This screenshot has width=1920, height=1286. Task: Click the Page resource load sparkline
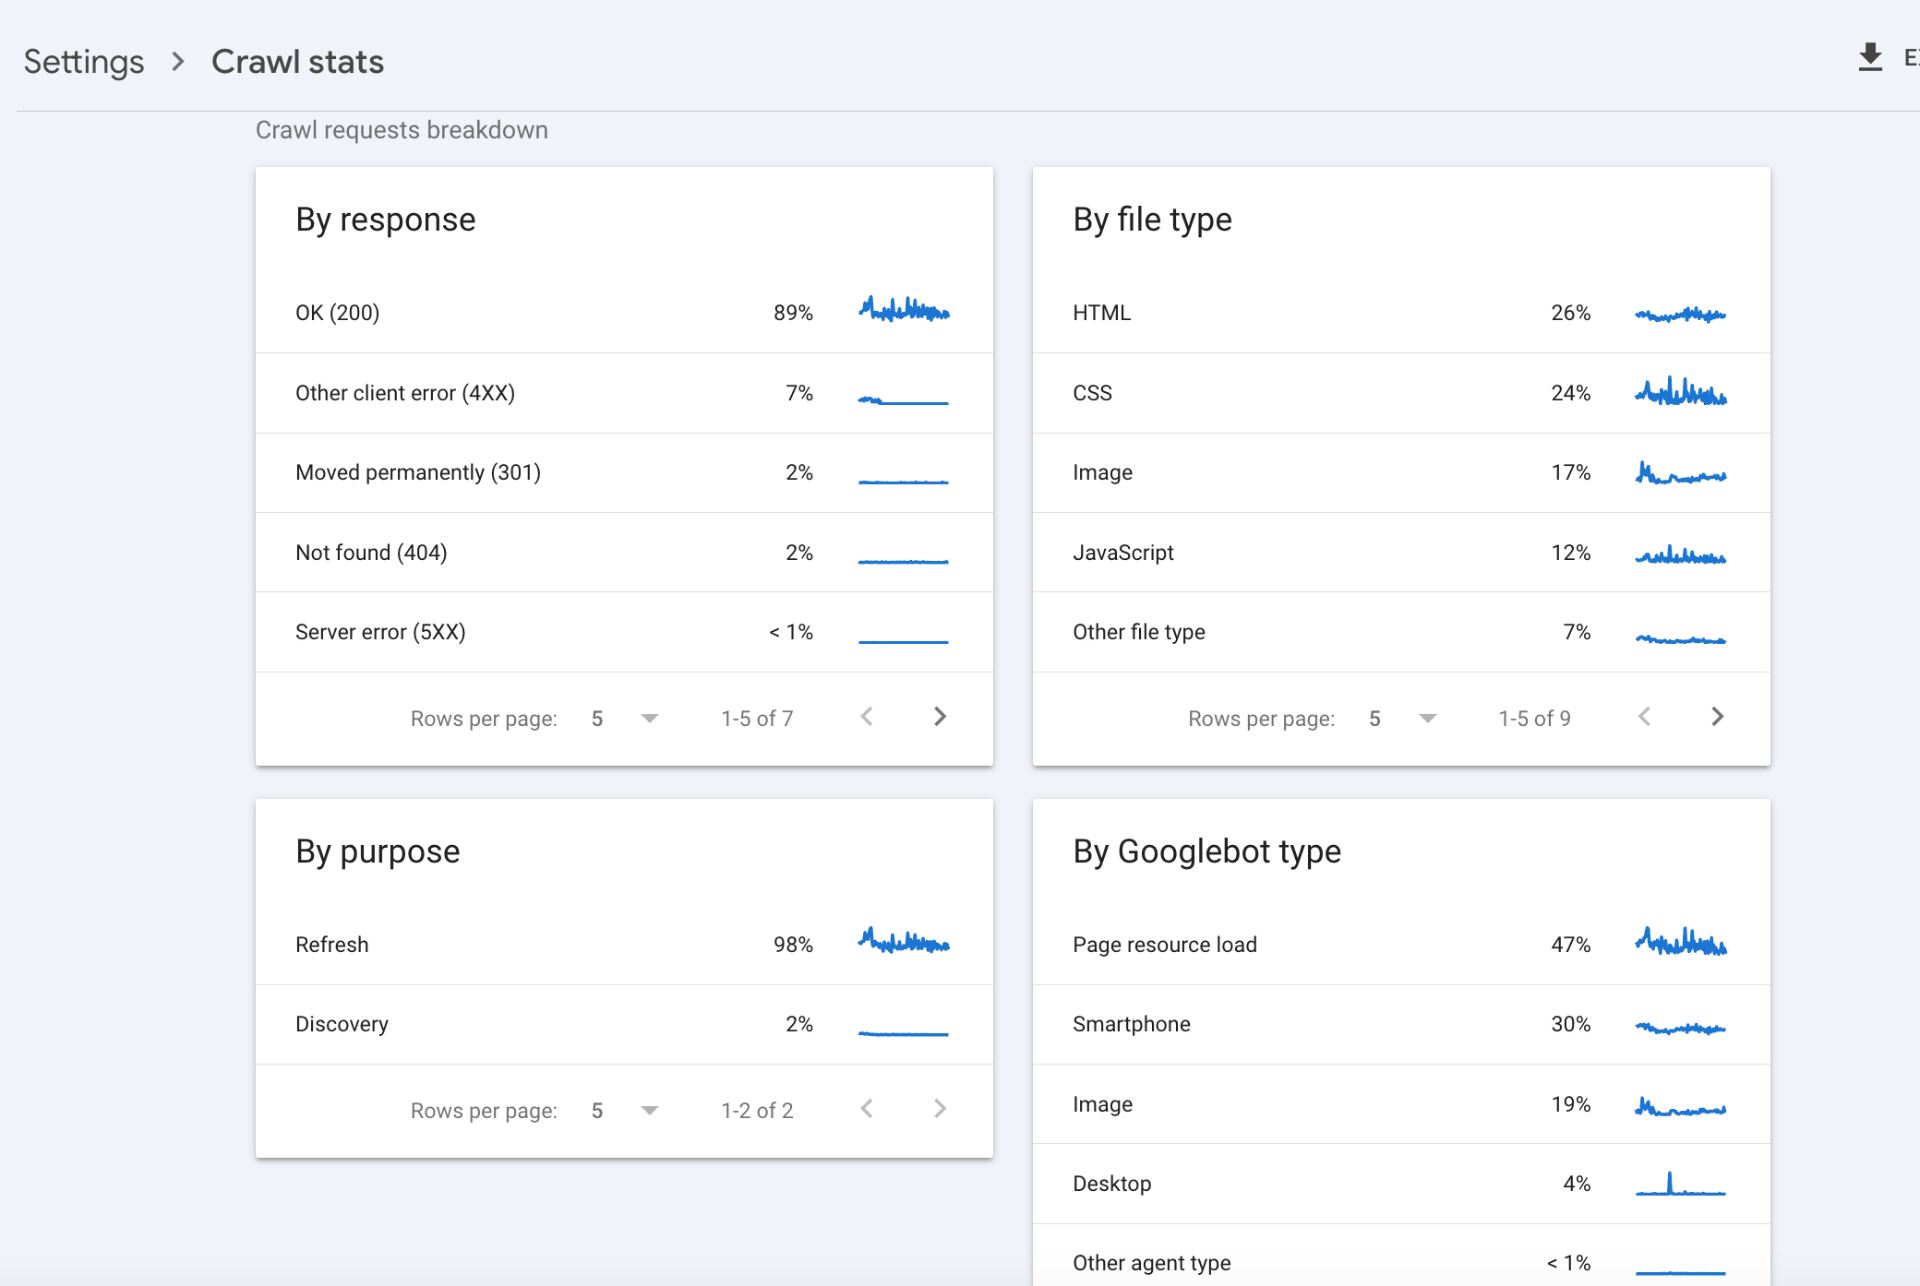click(x=1681, y=941)
